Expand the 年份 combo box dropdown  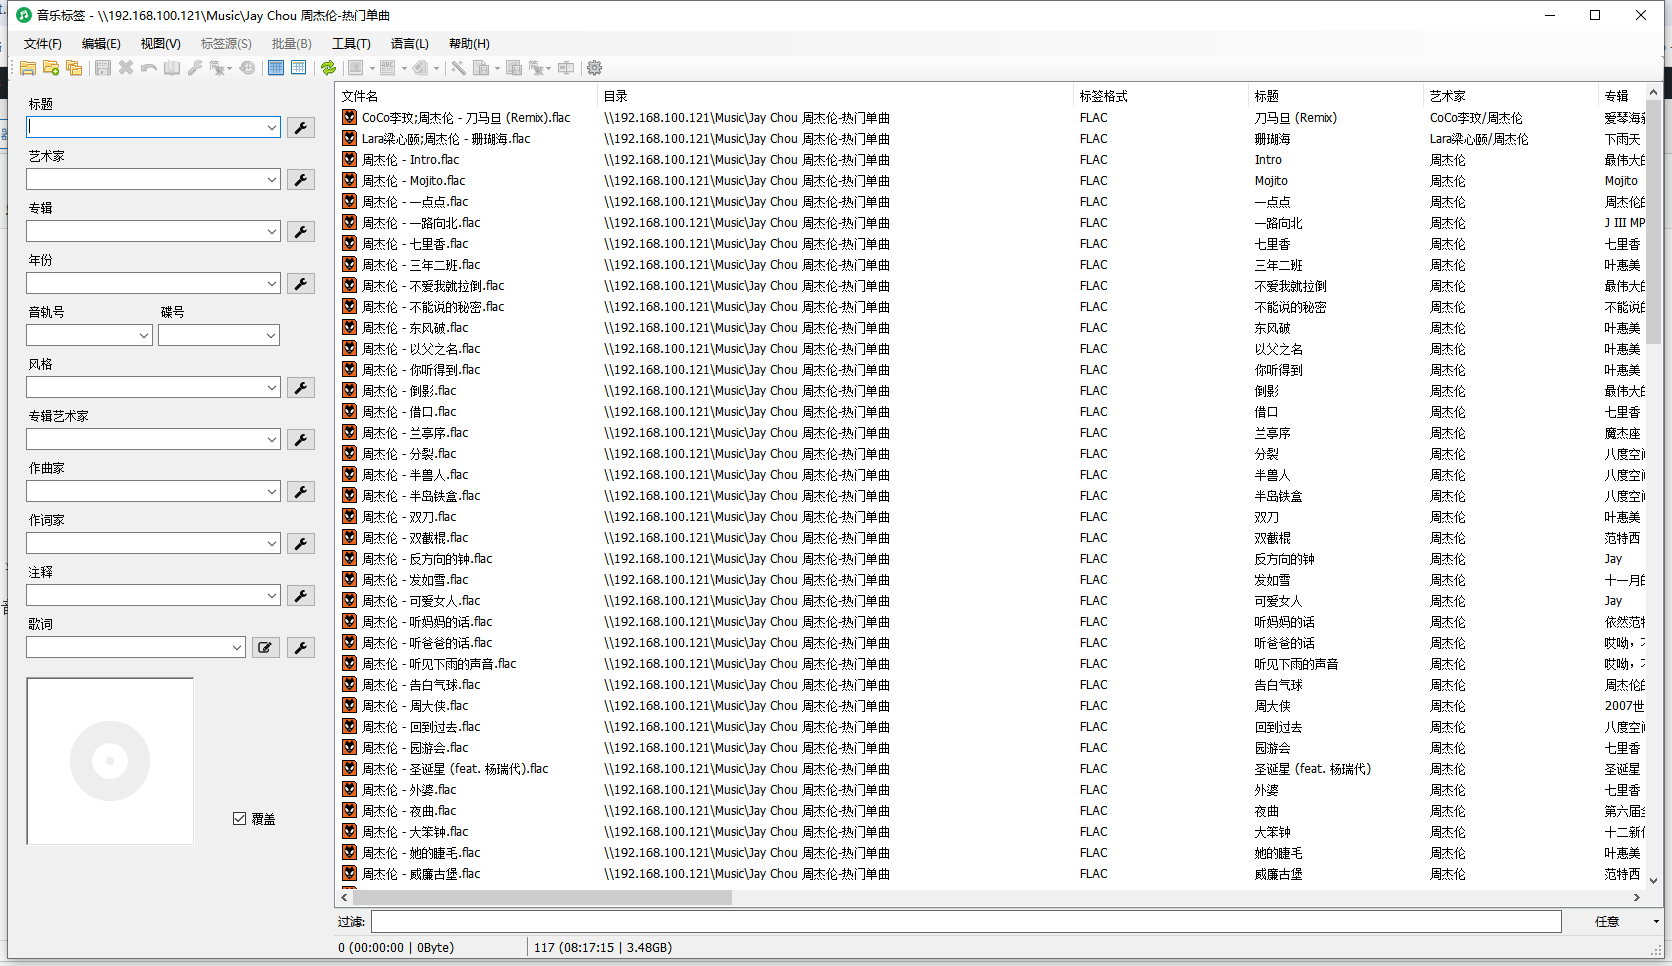tap(271, 283)
